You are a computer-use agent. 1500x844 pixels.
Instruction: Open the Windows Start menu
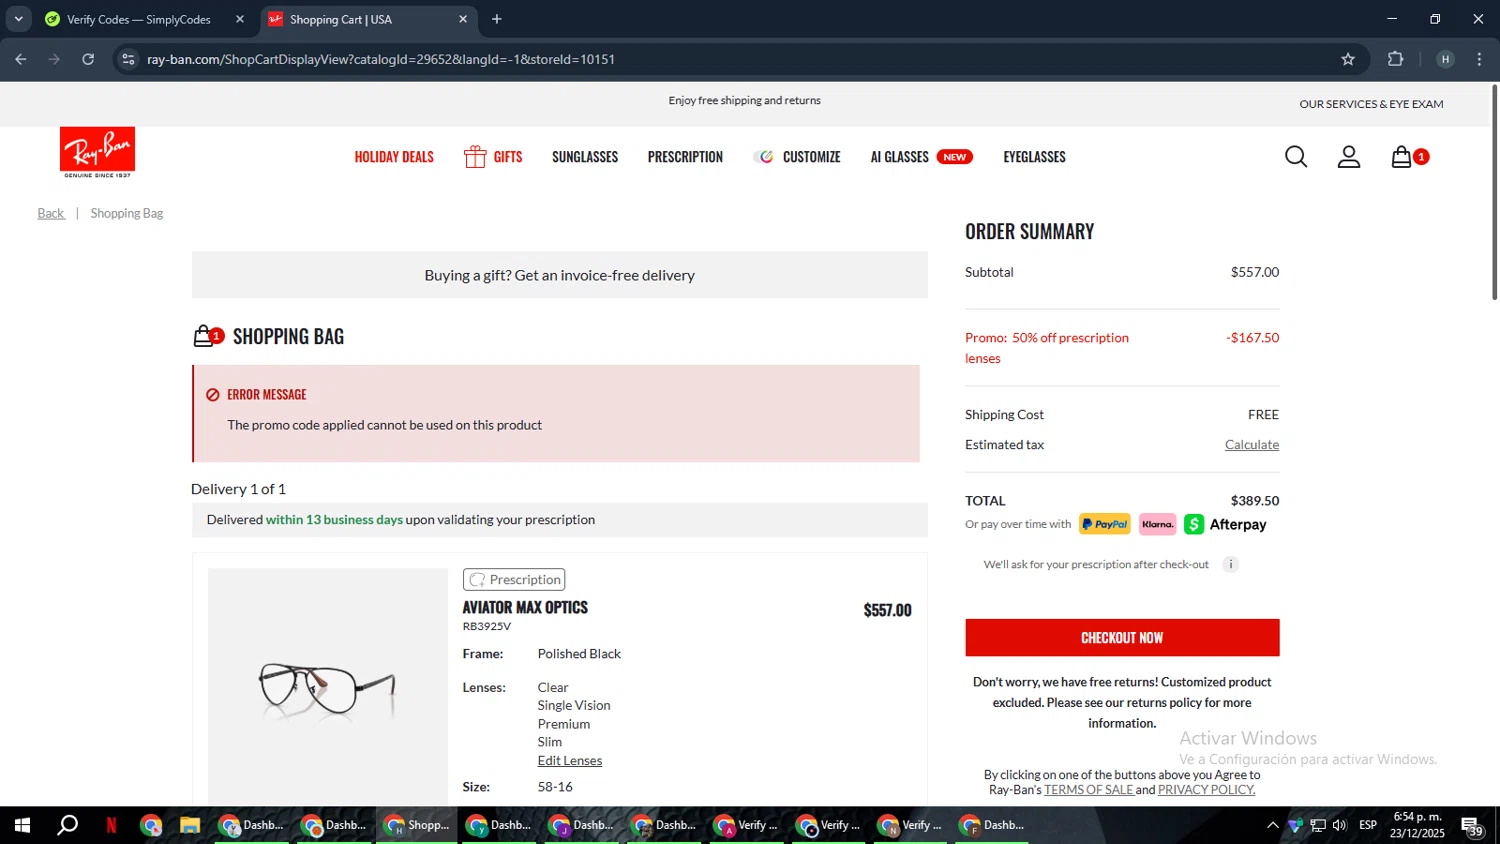click(22, 825)
